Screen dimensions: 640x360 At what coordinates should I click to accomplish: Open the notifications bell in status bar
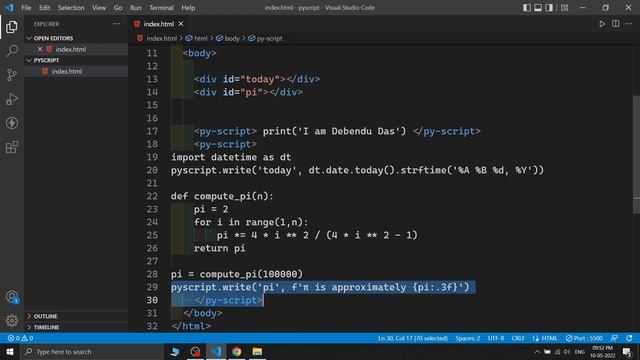629,338
